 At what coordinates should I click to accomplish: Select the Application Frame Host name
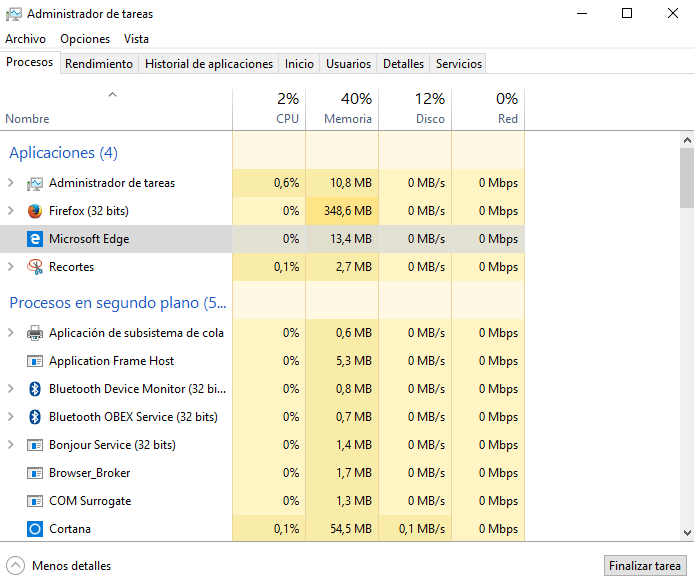pyautogui.click(x=112, y=361)
